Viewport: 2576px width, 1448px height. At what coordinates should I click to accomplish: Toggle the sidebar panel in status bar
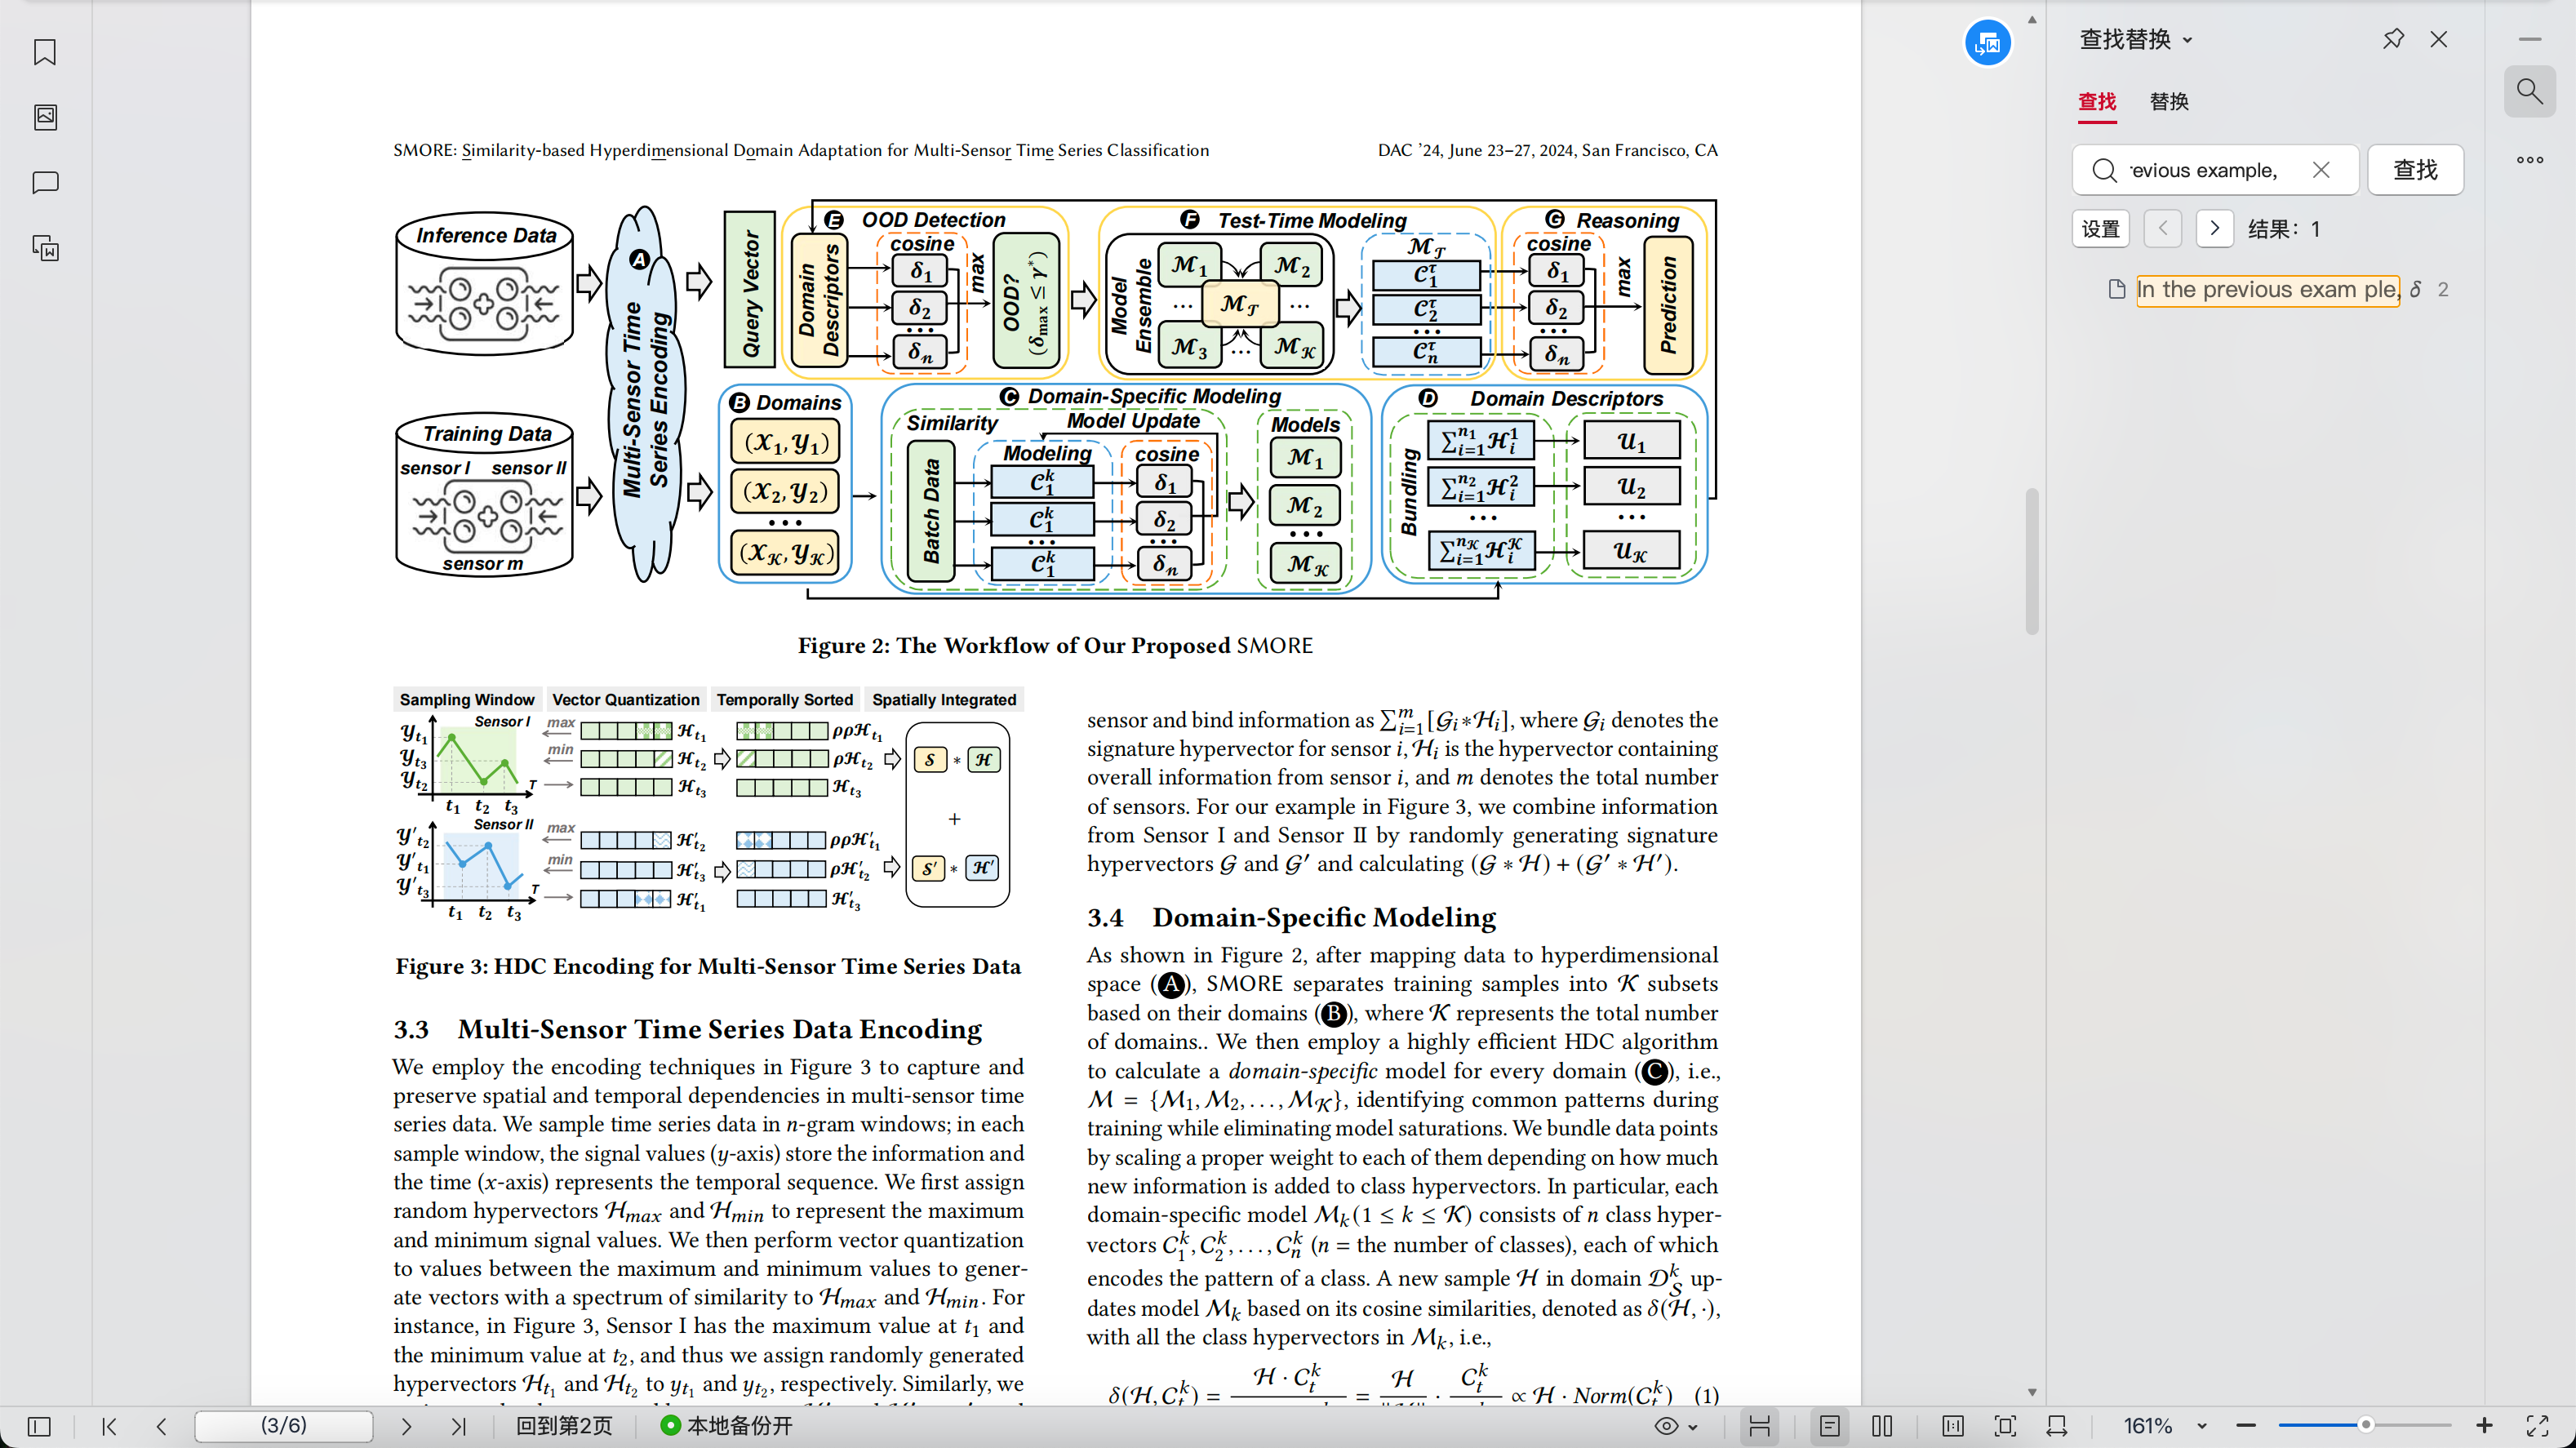pyautogui.click(x=39, y=1426)
